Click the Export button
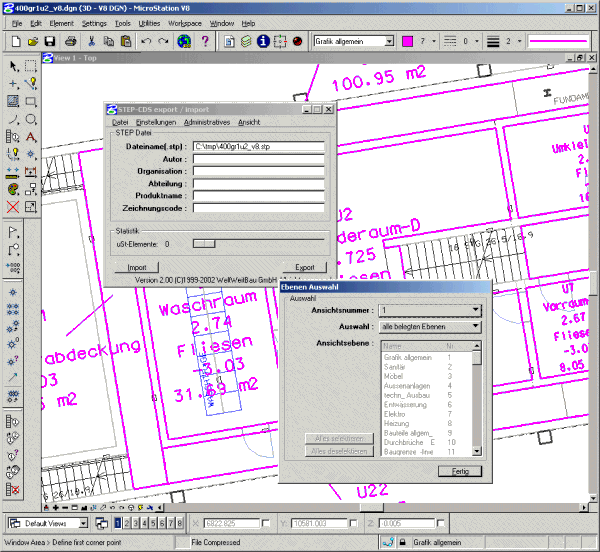The width and height of the screenshot is (600, 552). [305, 267]
